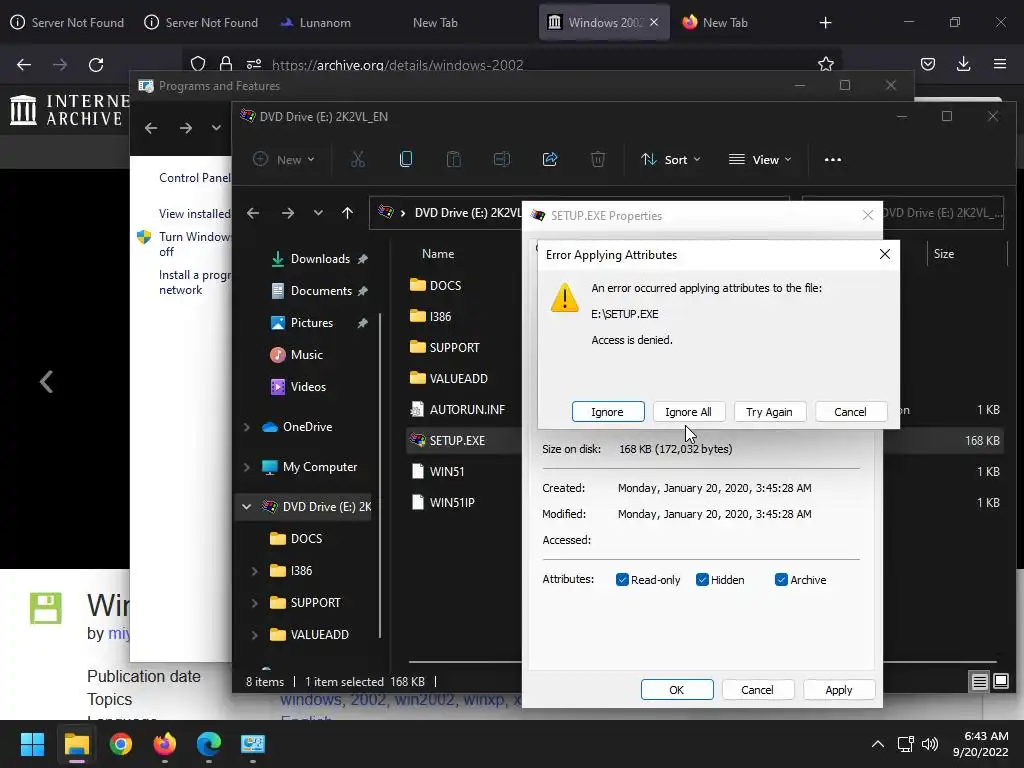The image size is (1024, 768).
Task: Click Ignore All in the error dialog
Action: pos(688,412)
